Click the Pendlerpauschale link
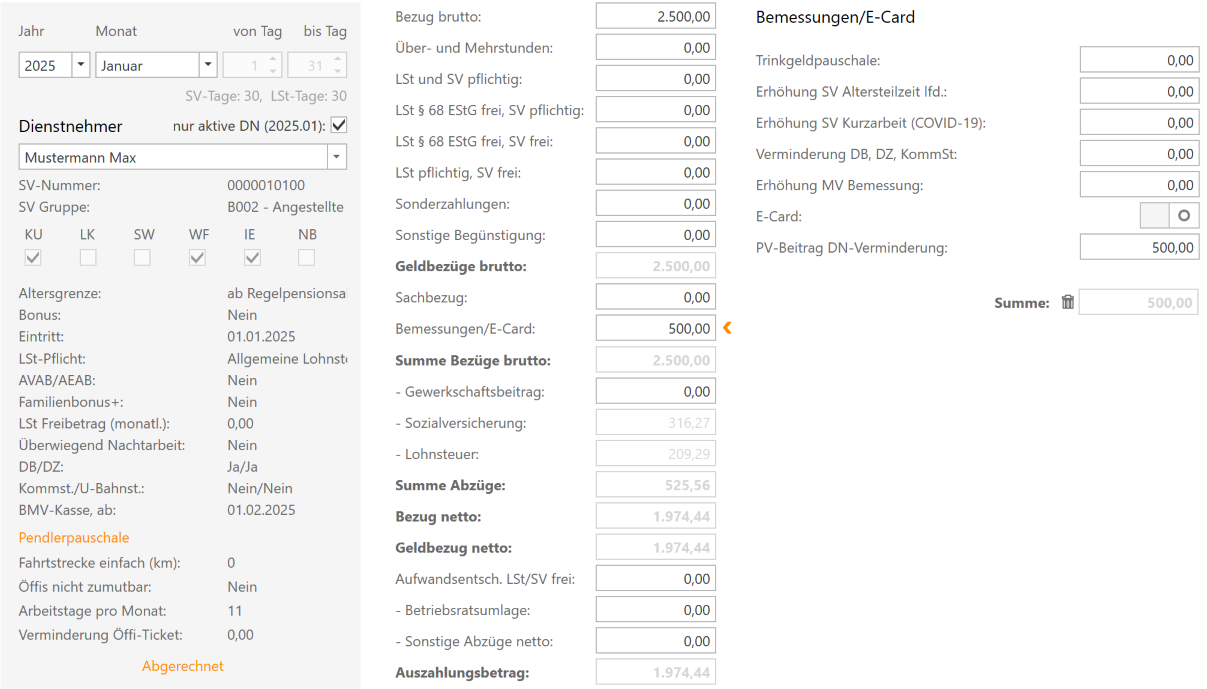Screen dimensions: 1207x689 pyautogui.click(x=74, y=538)
